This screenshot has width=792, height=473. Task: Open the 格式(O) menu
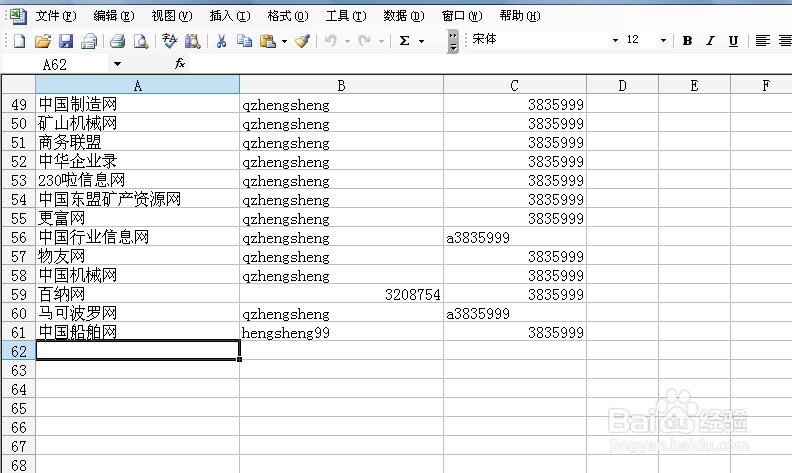[x=288, y=16]
